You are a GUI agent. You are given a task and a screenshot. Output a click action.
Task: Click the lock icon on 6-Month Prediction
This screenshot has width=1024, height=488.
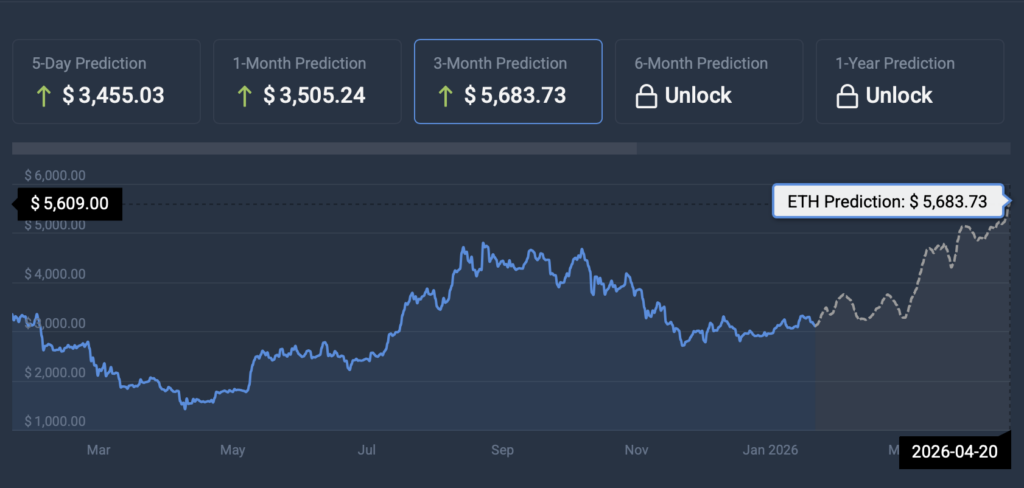coord(646,96)
